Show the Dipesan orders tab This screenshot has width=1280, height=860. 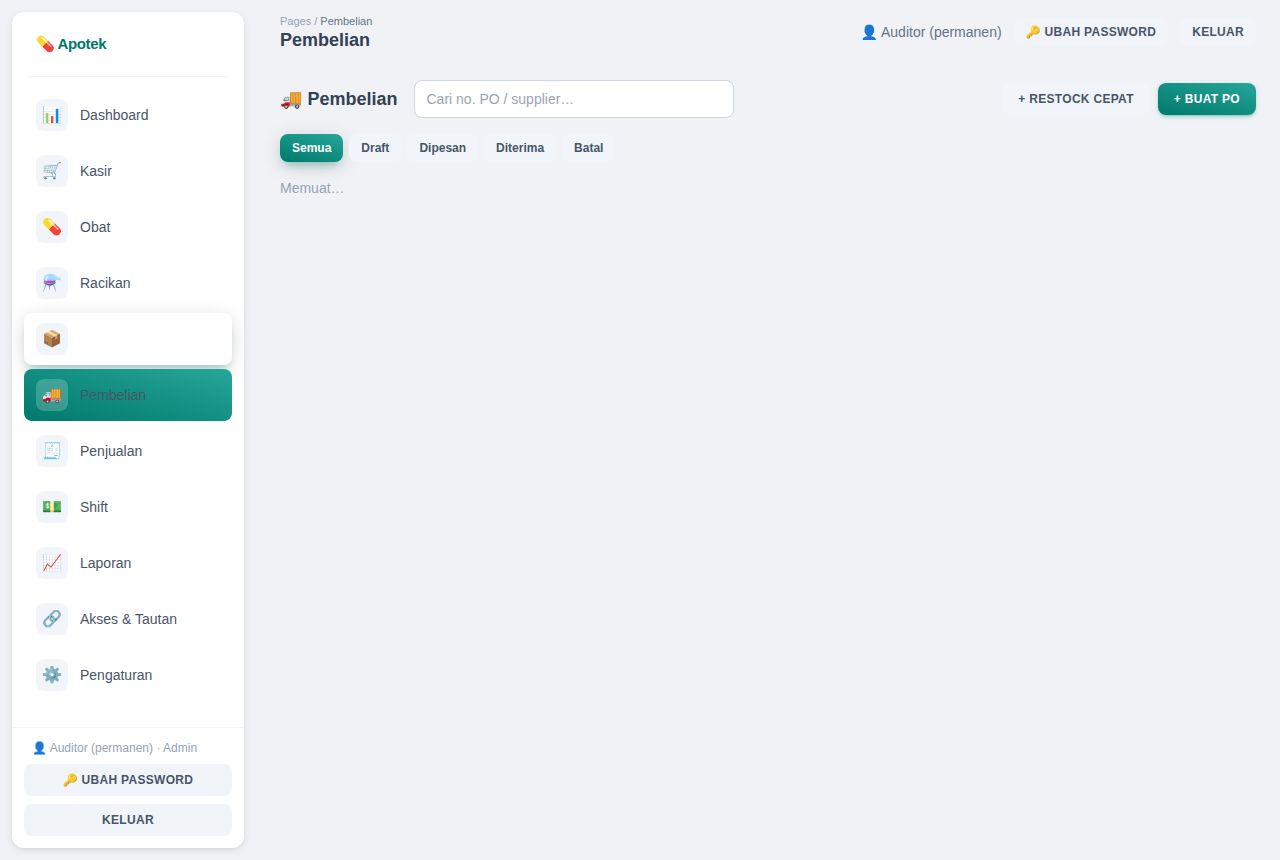[x=442, y=148]
